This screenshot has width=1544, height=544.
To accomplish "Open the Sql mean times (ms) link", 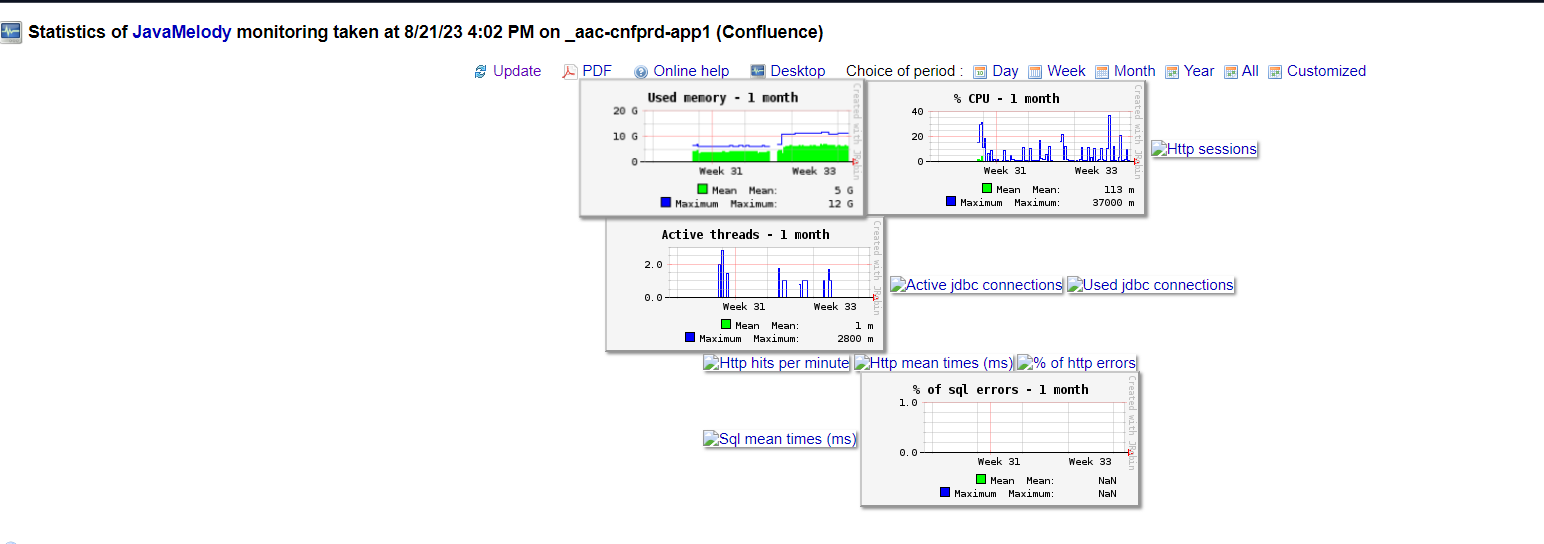I will tap(780, 439).
